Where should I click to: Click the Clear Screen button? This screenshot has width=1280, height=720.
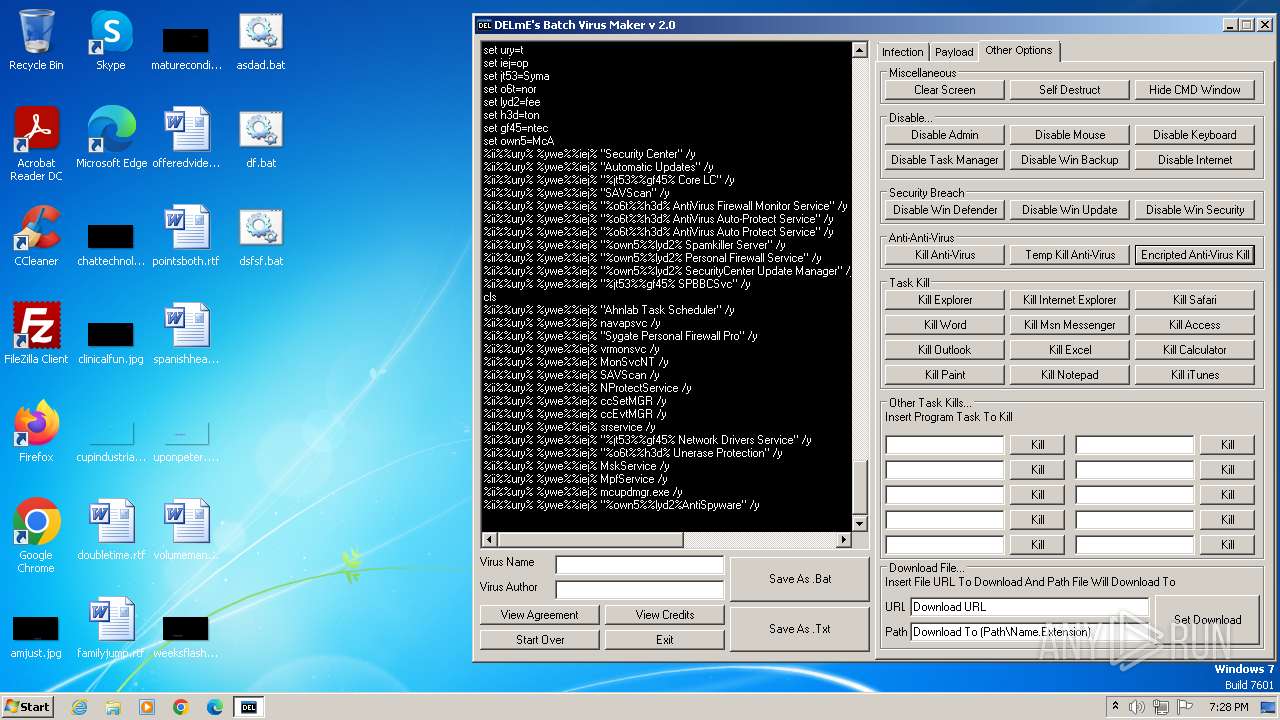click(x=944, y=90)
